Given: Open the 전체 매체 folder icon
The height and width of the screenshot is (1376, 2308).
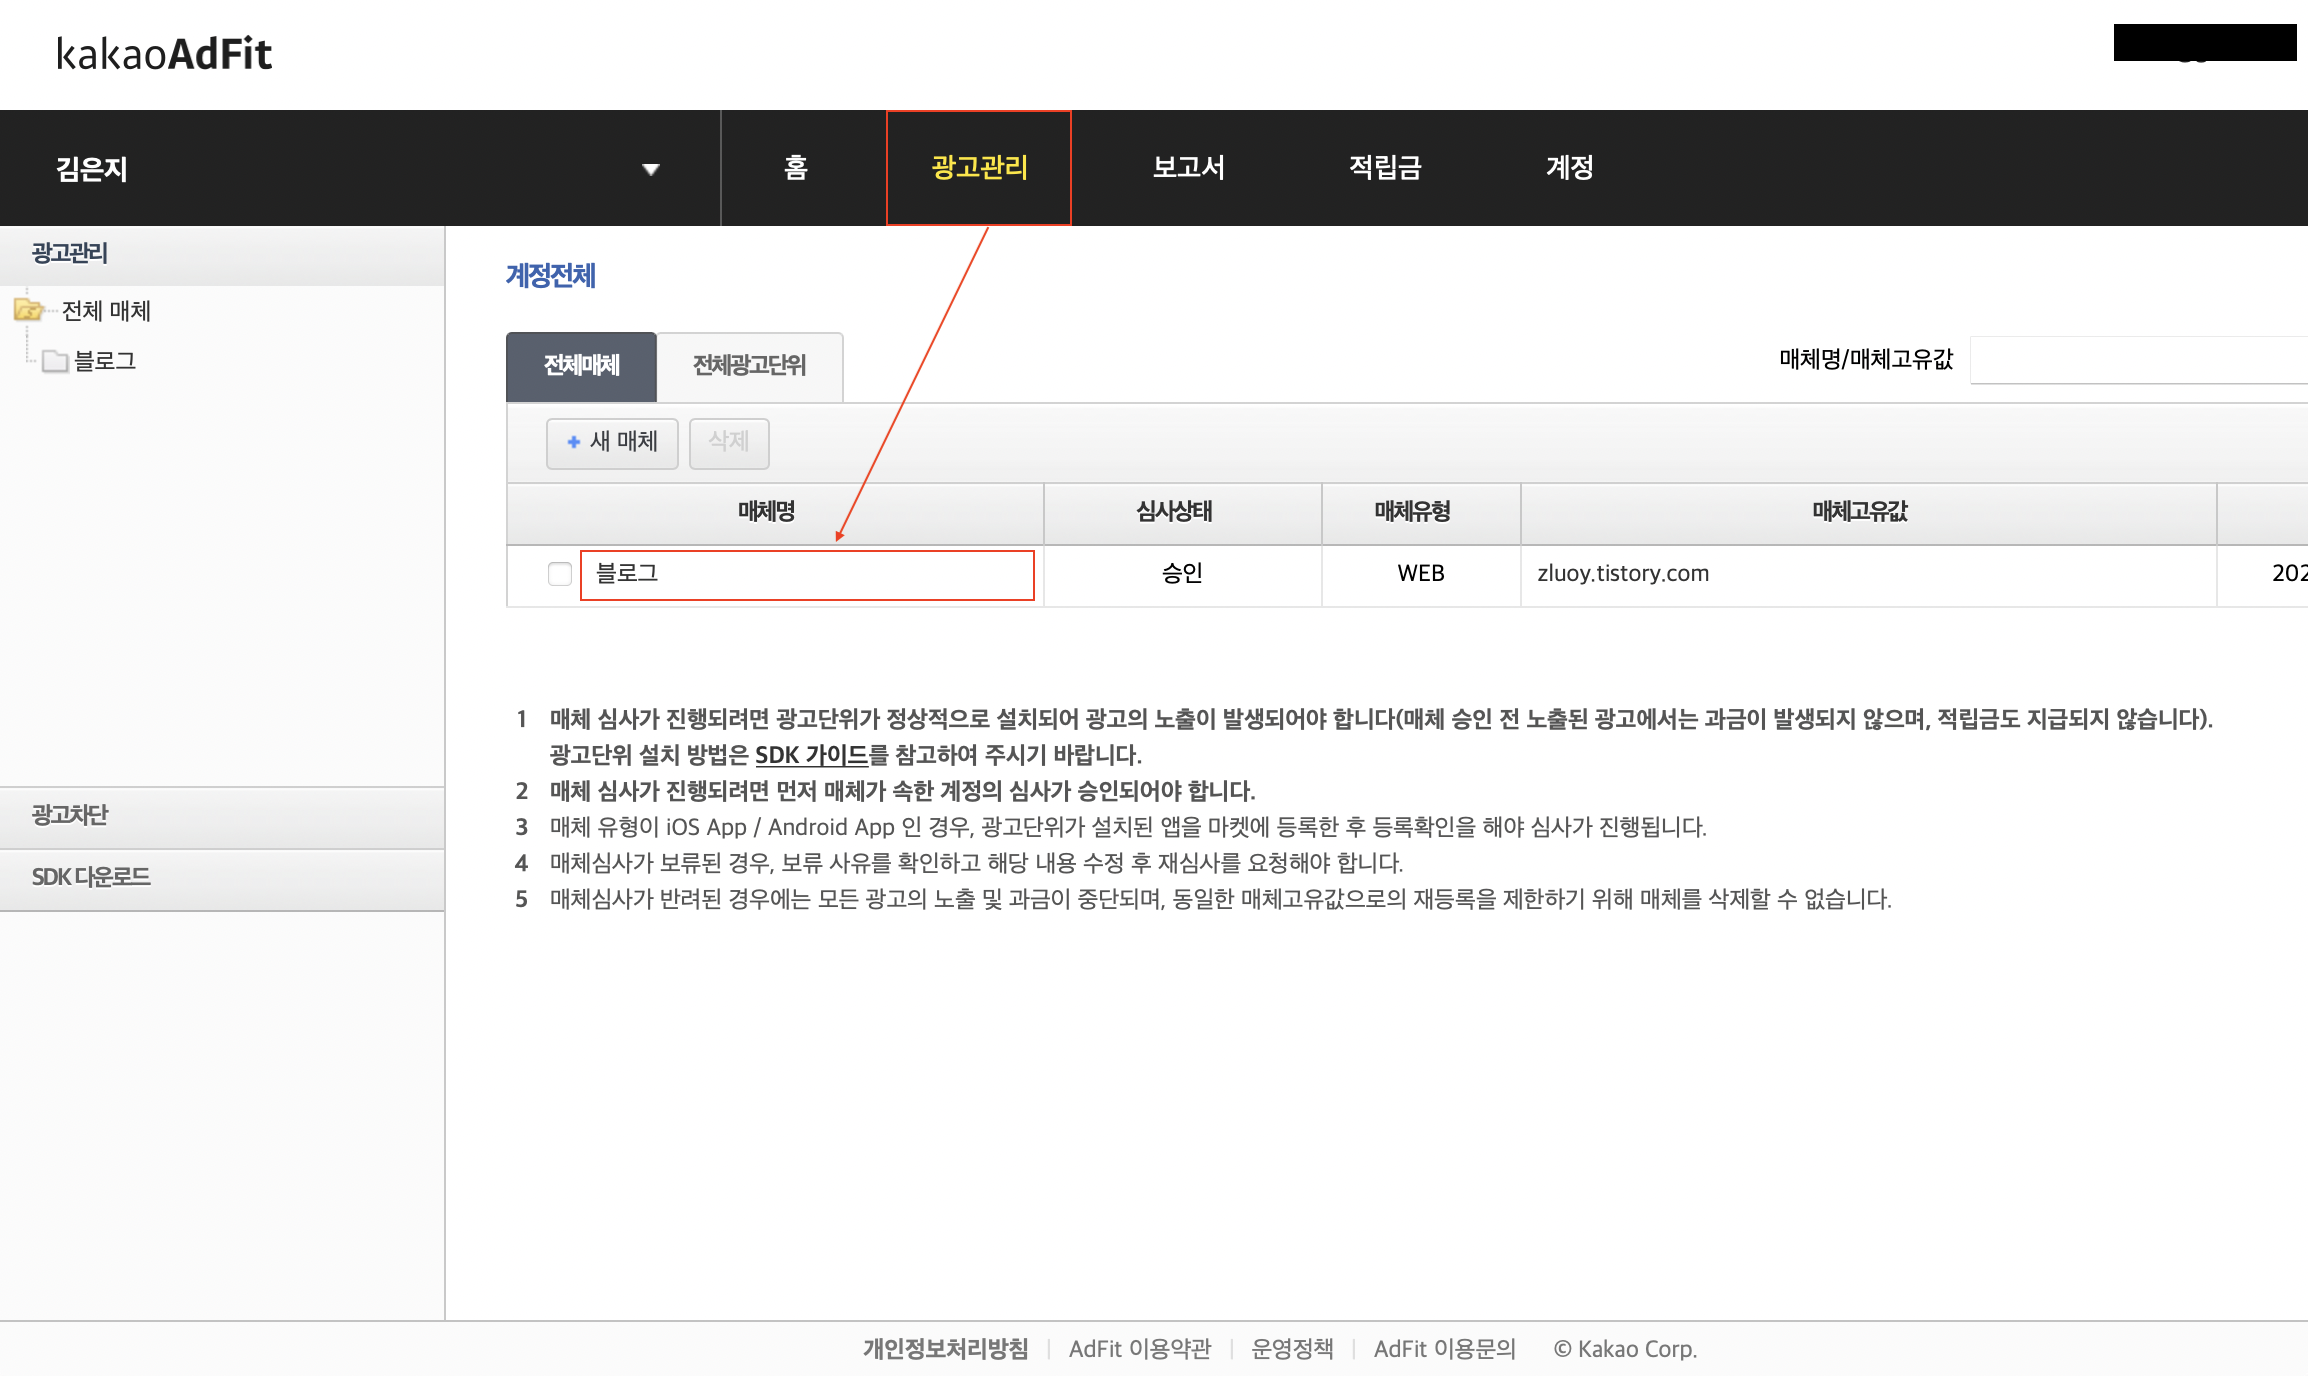Looking at the screenshot, I should [x=28, y=311].
